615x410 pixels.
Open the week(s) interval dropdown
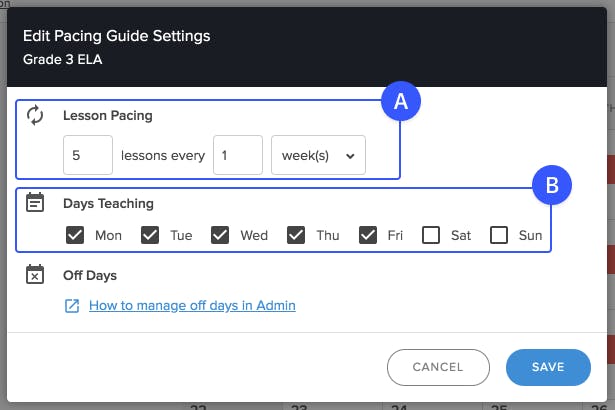point(318,155)
